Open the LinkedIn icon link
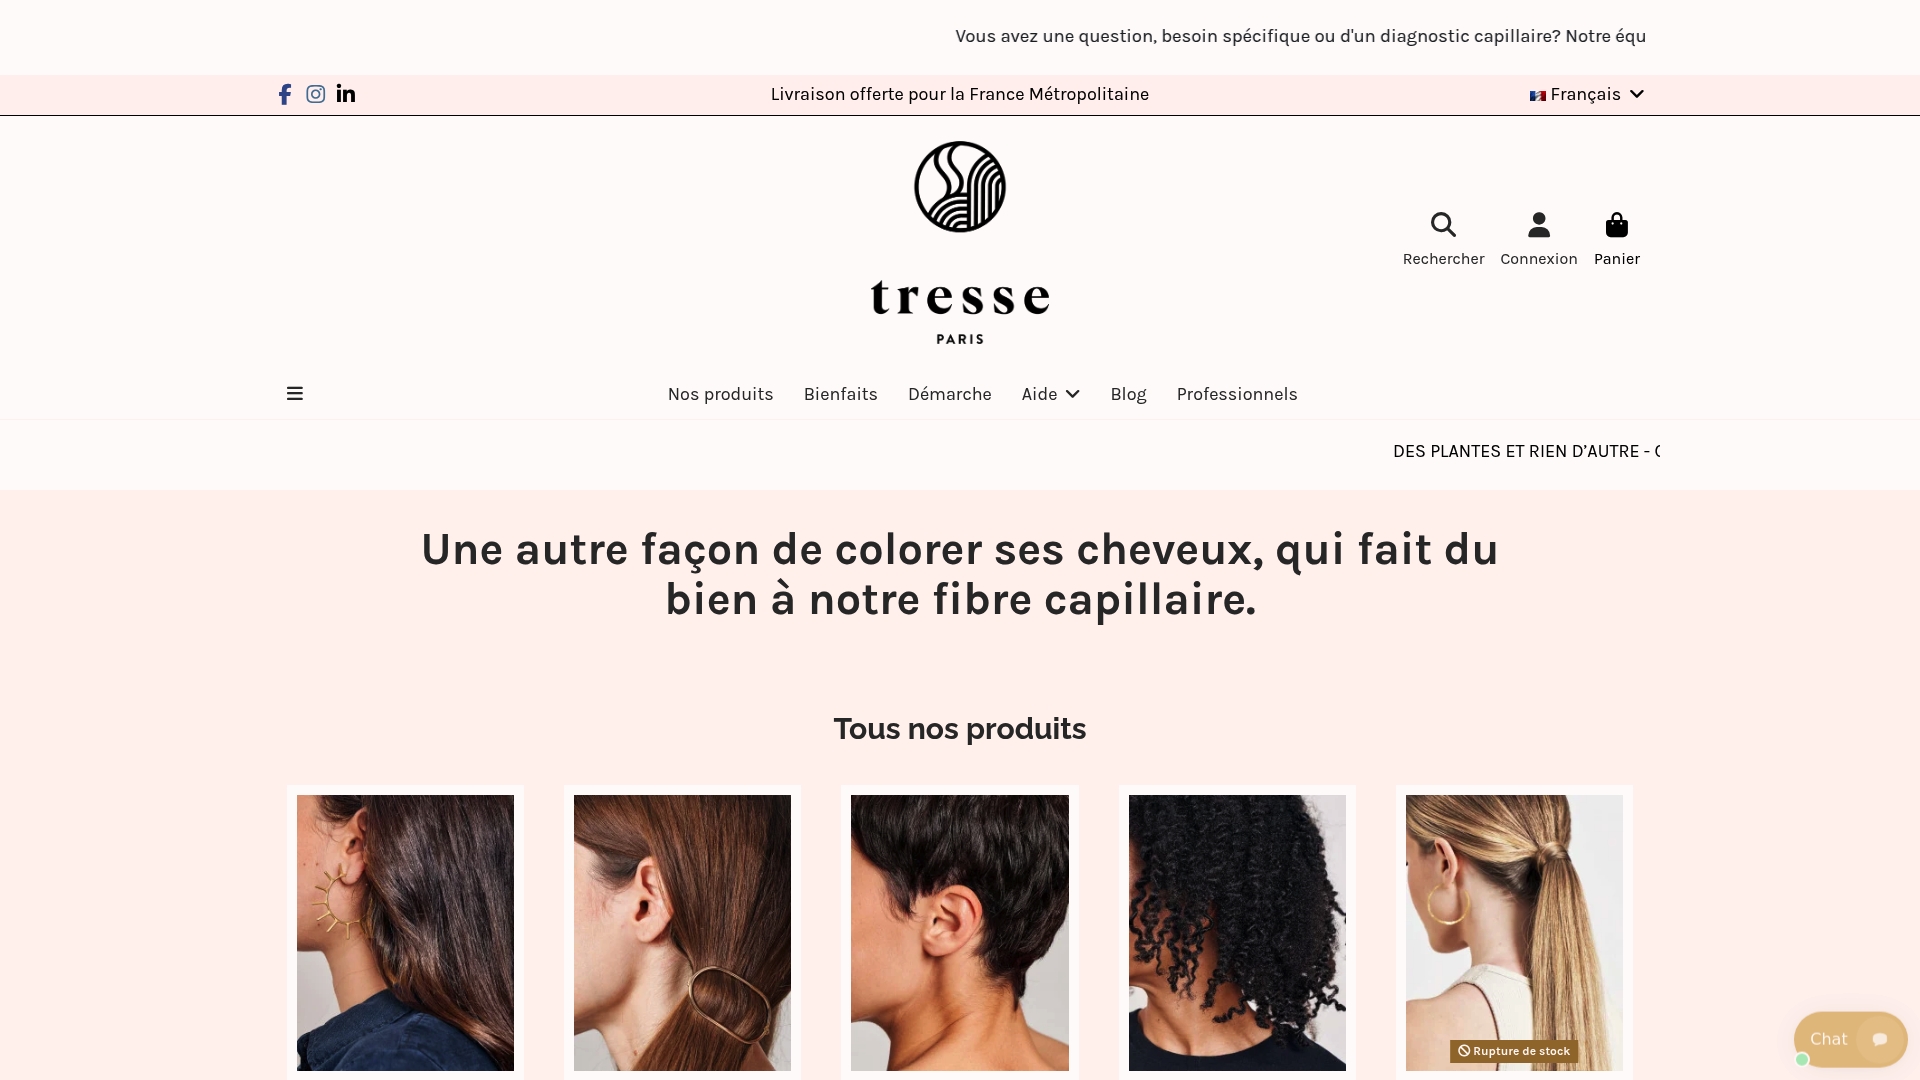This screenshot has height=1080, width=1920. 346,94
